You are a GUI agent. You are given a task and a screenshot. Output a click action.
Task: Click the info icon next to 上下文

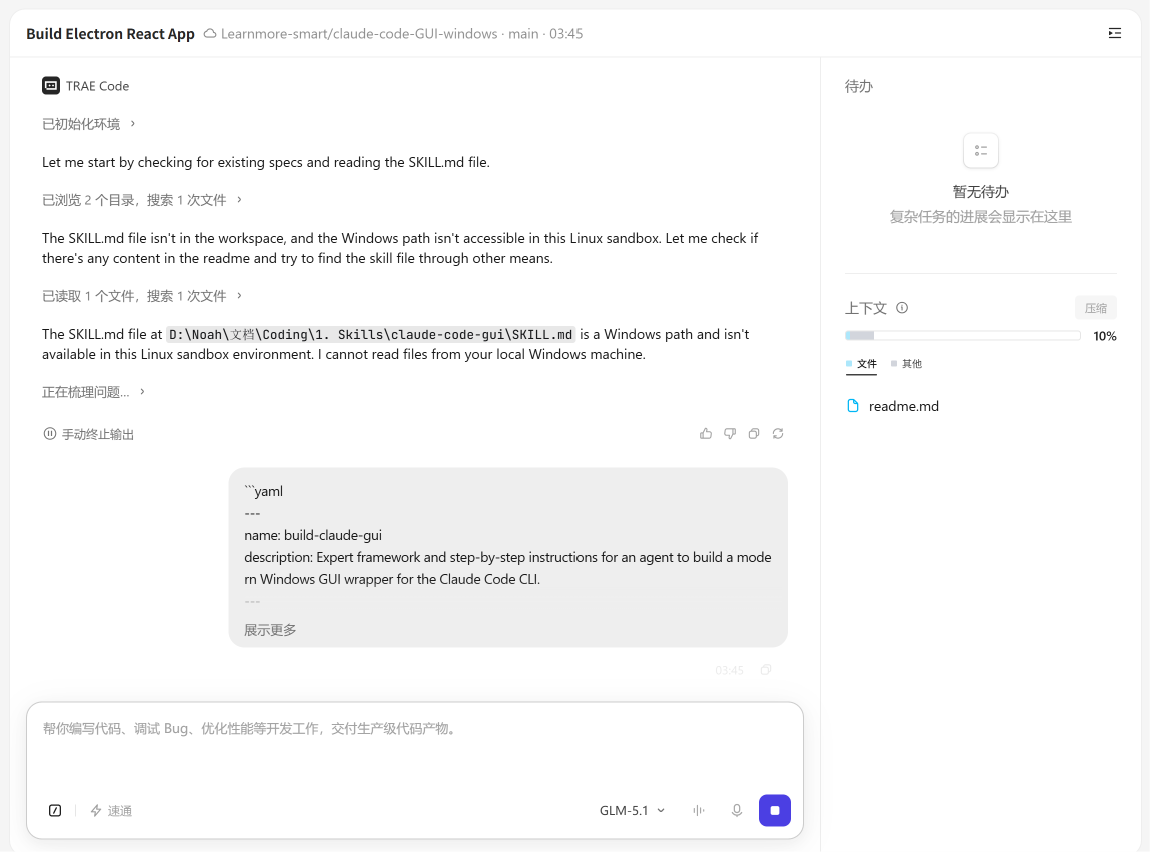tap(902, 308)
